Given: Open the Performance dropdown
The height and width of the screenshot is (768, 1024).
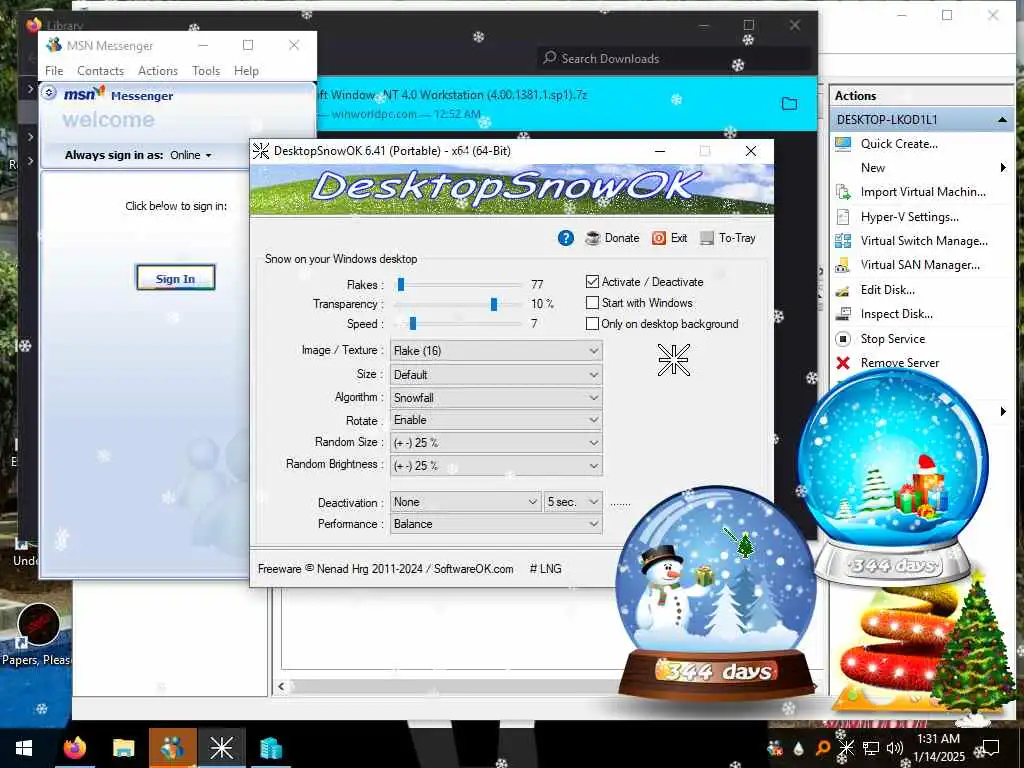Looking at the screenshot, I should (496, 524).
